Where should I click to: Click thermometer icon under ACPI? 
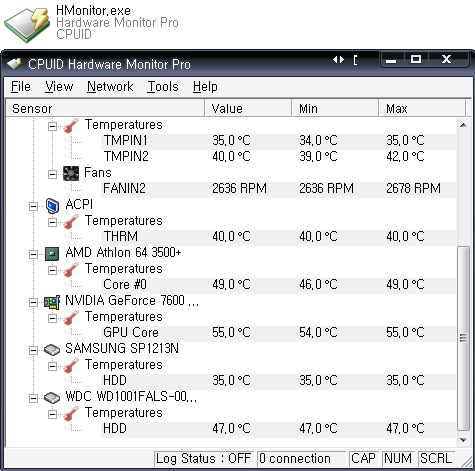(71, 221)
